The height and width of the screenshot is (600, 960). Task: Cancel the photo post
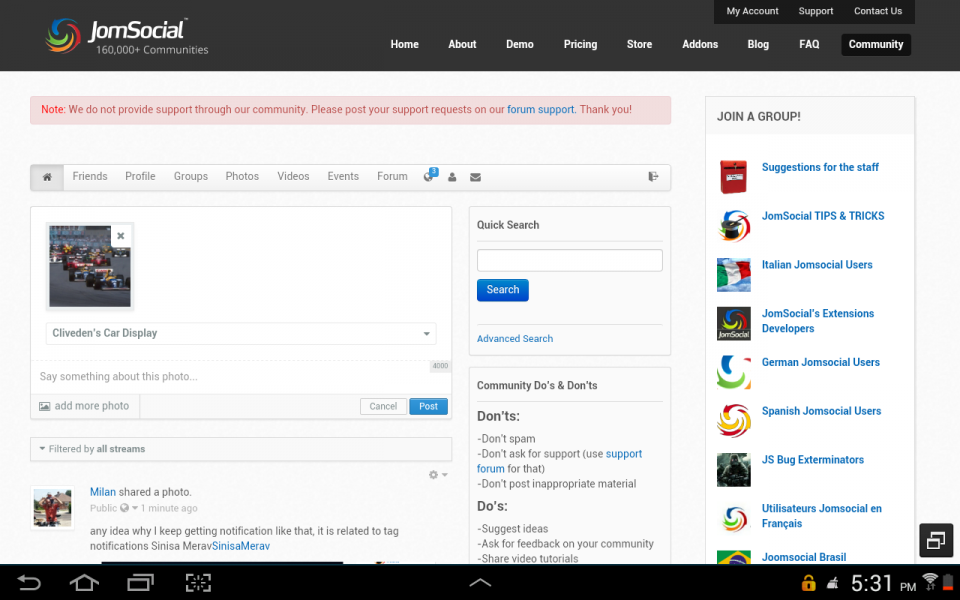coord(383,406)
